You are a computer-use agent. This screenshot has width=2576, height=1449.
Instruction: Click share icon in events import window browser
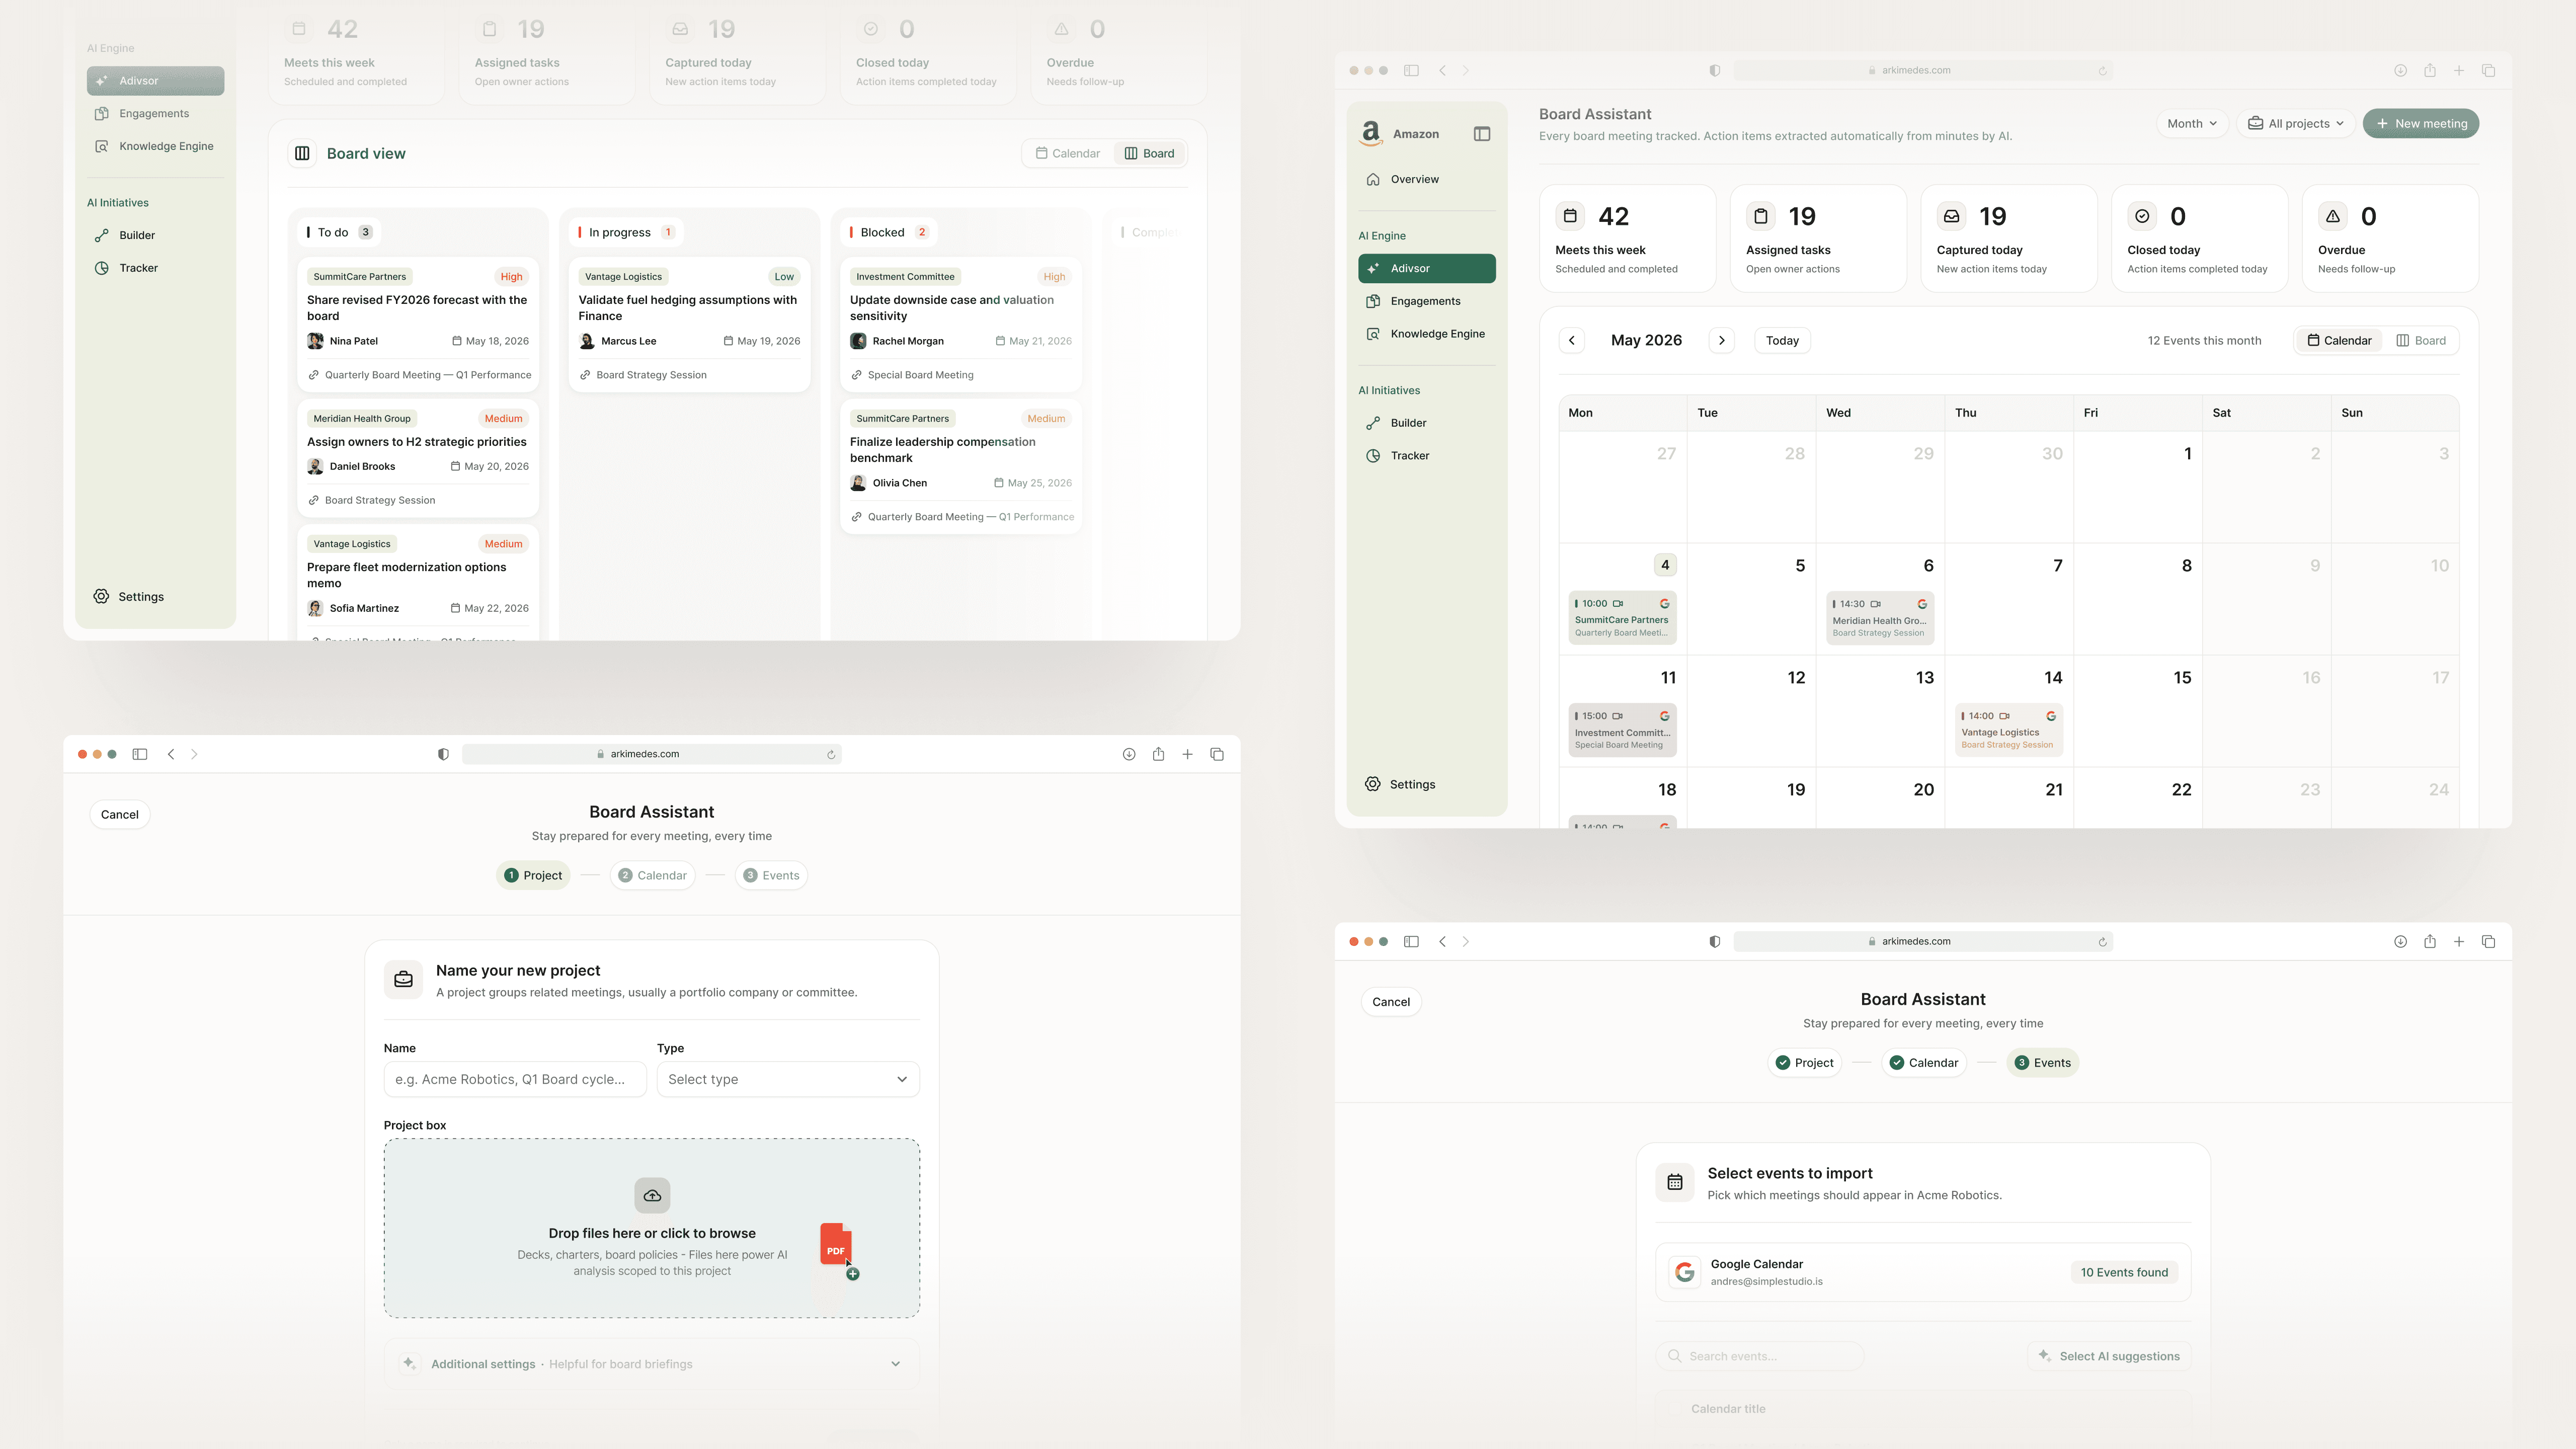pos(2429,941)
